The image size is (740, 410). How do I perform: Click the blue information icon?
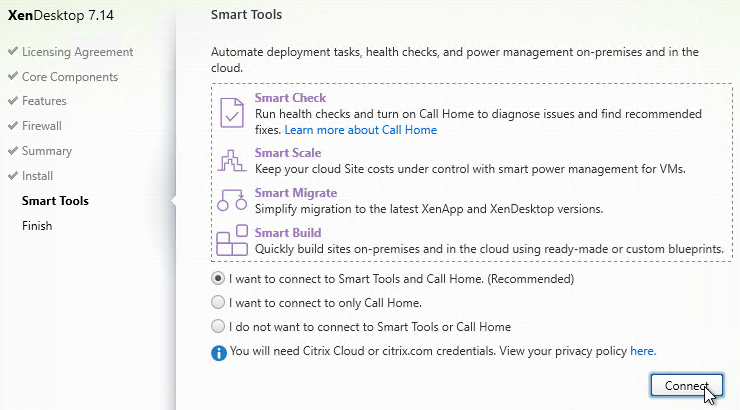click(219, 352)
